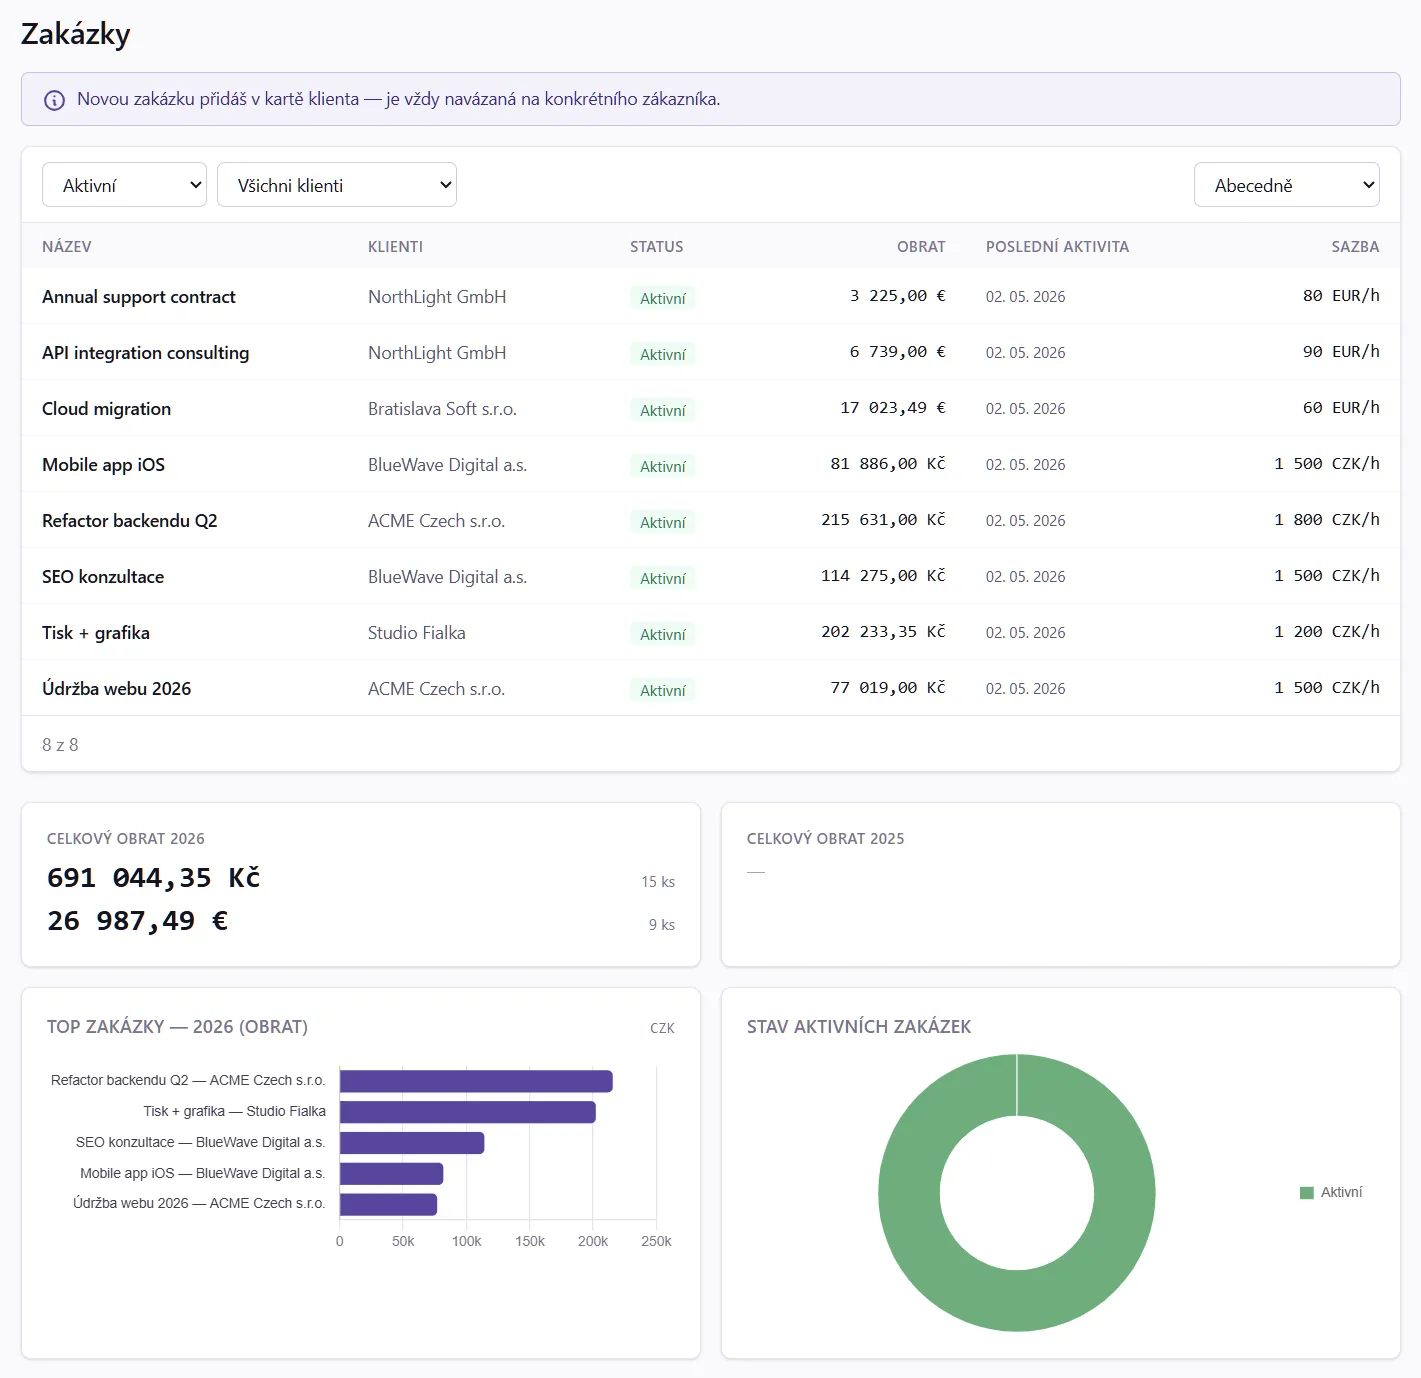This screenshot has width=1421, height=1378.
Task: Click Aktivní badge of Annual support contract
Action: pos(662,298)
